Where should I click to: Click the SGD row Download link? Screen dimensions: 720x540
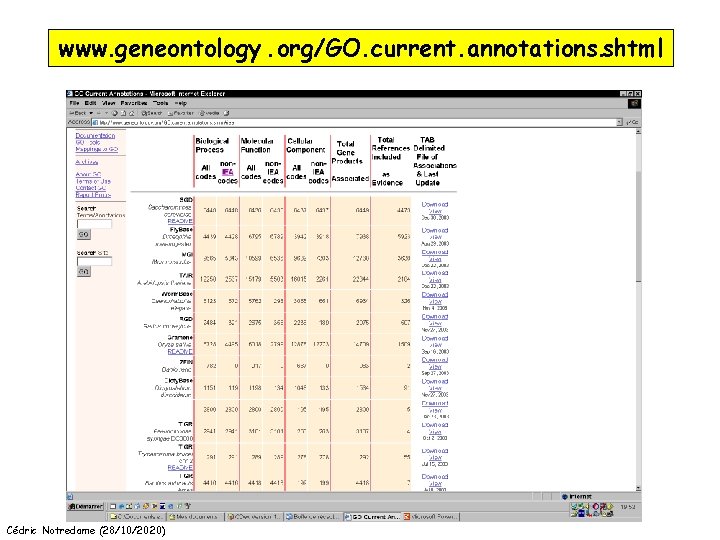pyautogui.click(x=434, y=204)
